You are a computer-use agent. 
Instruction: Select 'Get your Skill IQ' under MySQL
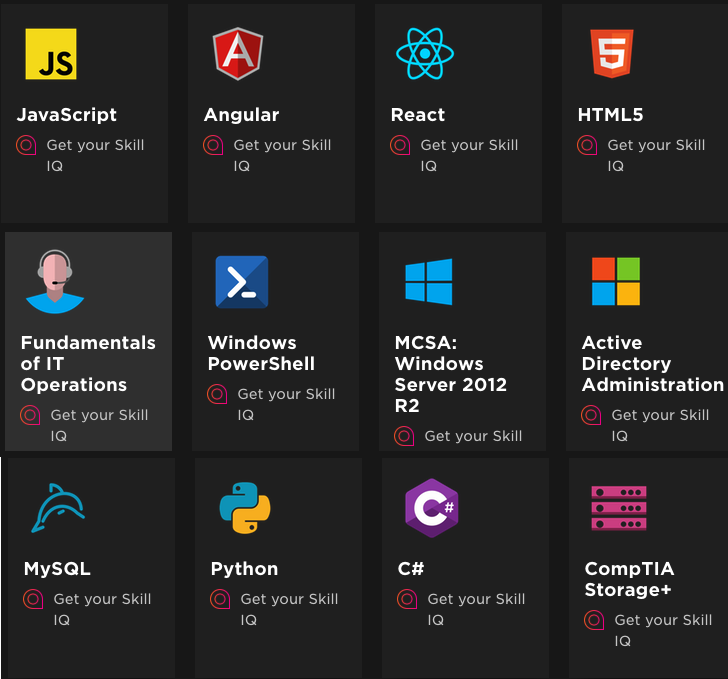coord(103,609)
